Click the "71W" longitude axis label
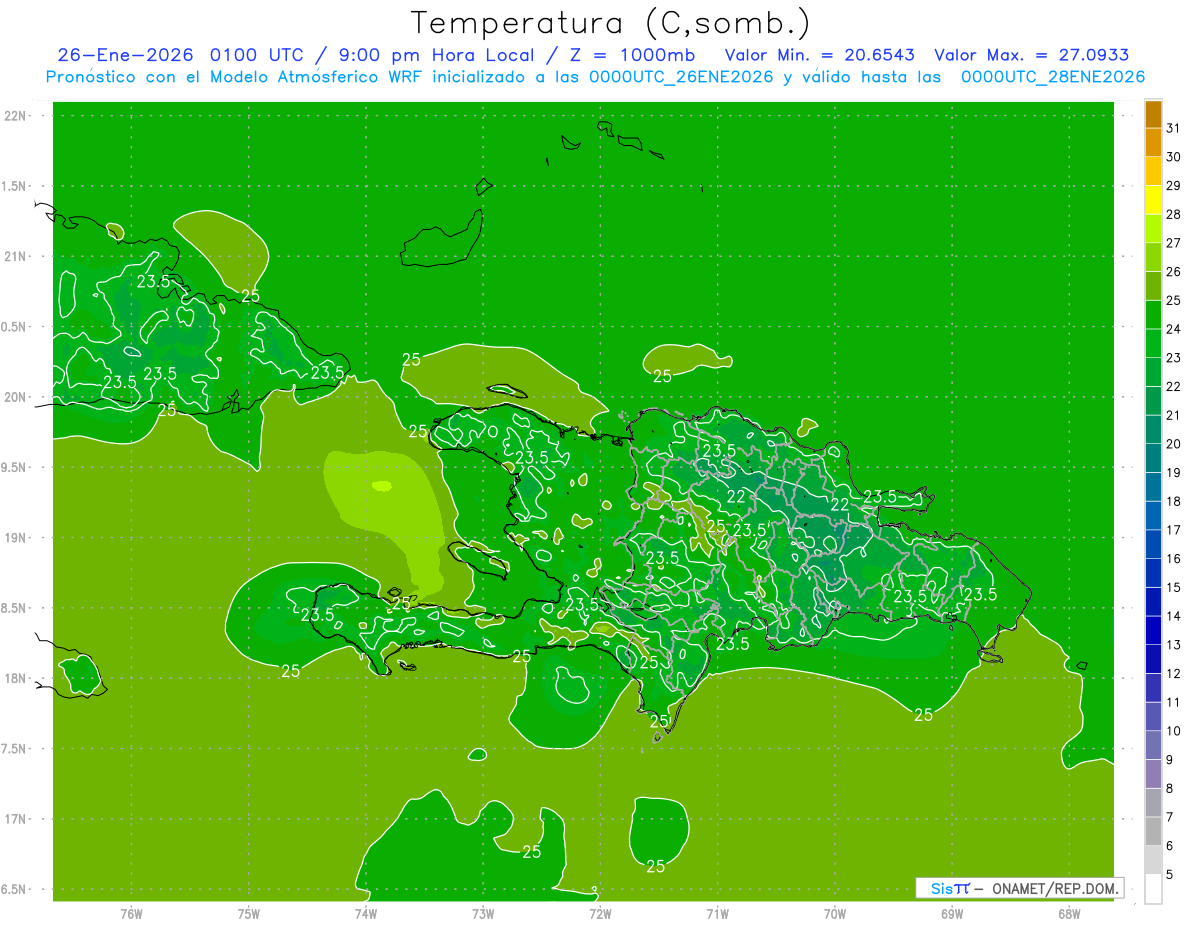1200x927 pixels. click(x=717, y=914)
